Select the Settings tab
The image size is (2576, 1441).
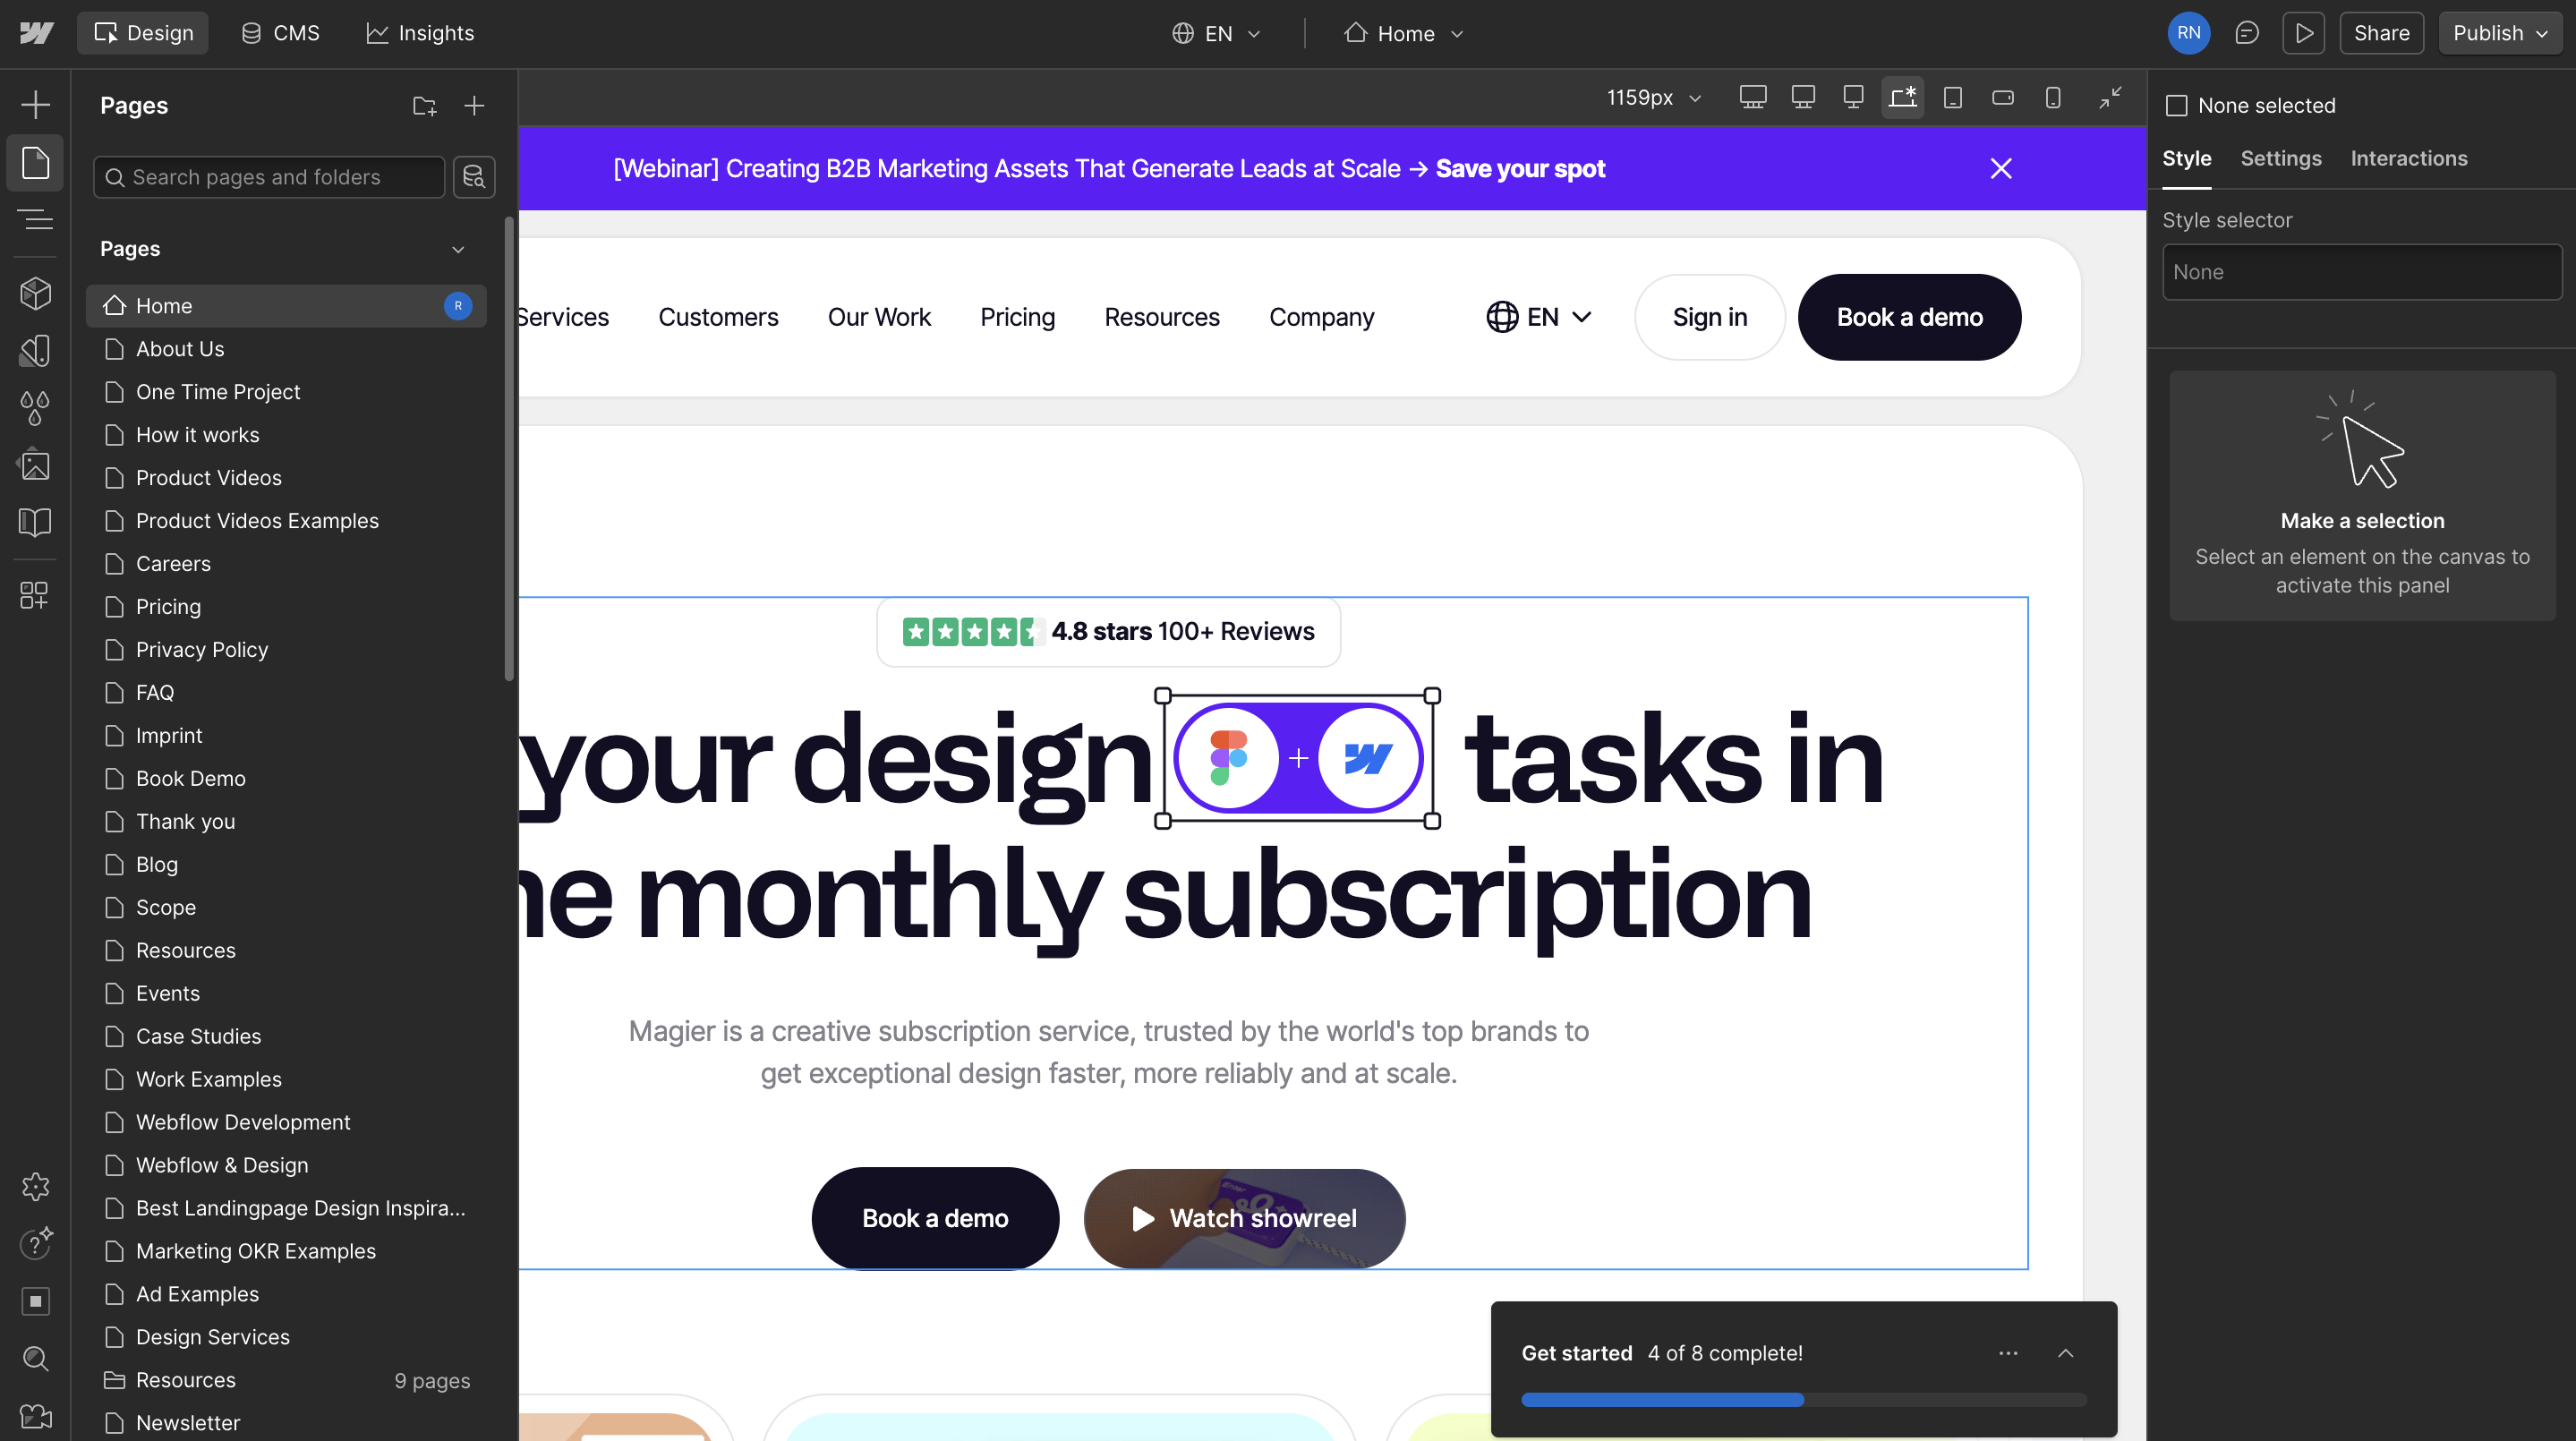(x=2280, y=158)
